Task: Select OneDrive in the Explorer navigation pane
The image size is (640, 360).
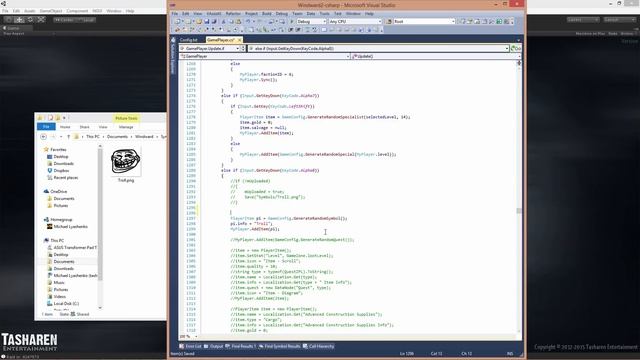Action: pos(55,191)
